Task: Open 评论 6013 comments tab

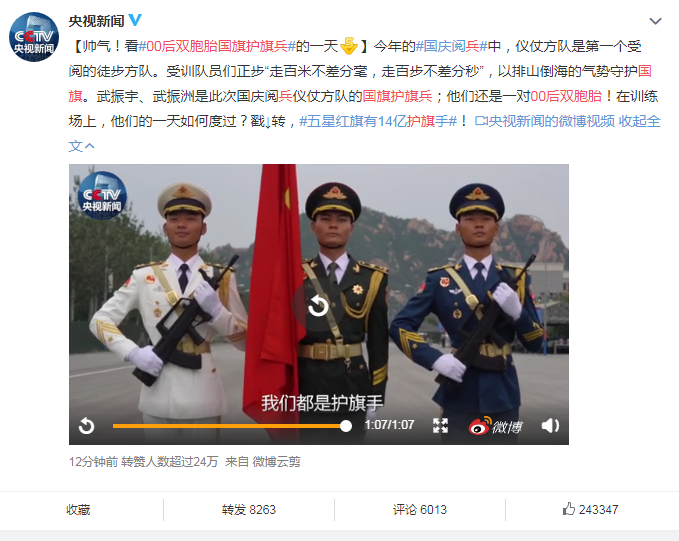Action: point(420,510)
